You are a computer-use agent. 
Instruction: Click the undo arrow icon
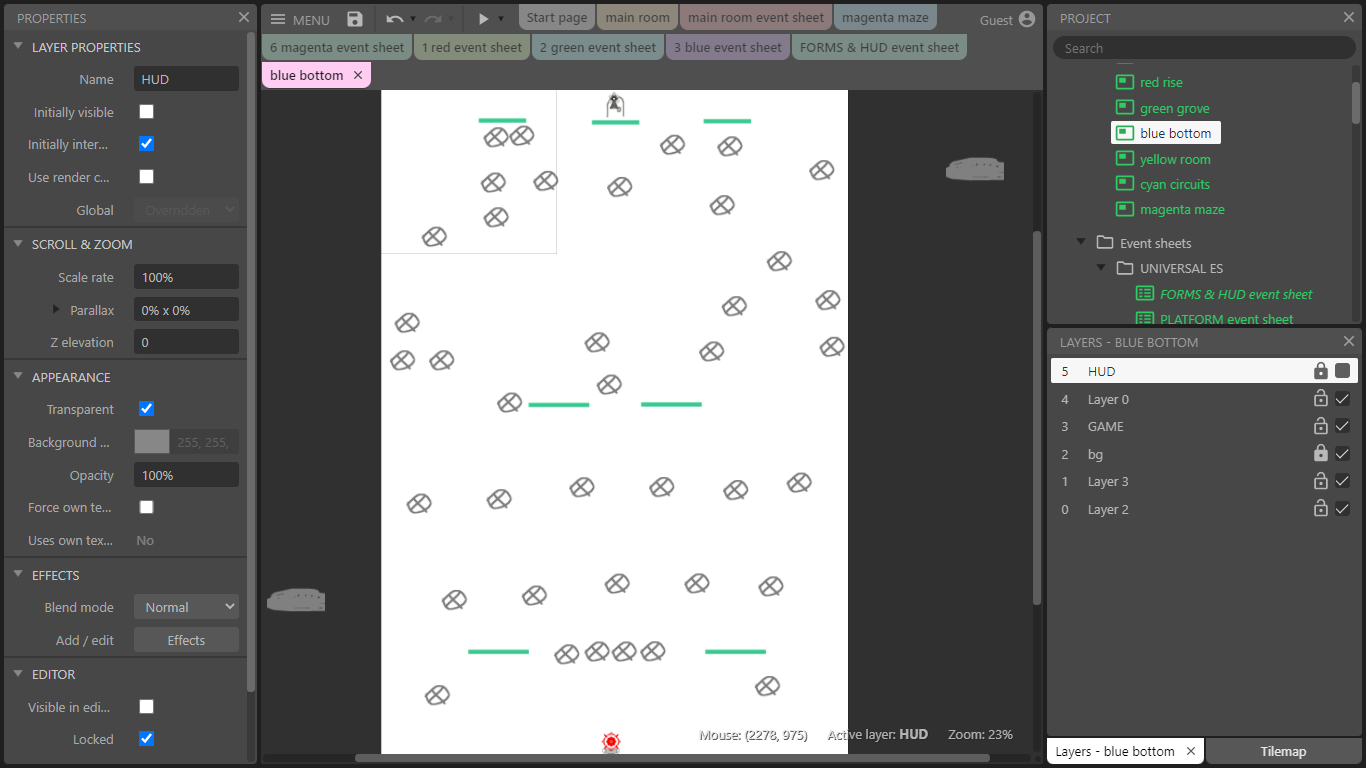395,19
